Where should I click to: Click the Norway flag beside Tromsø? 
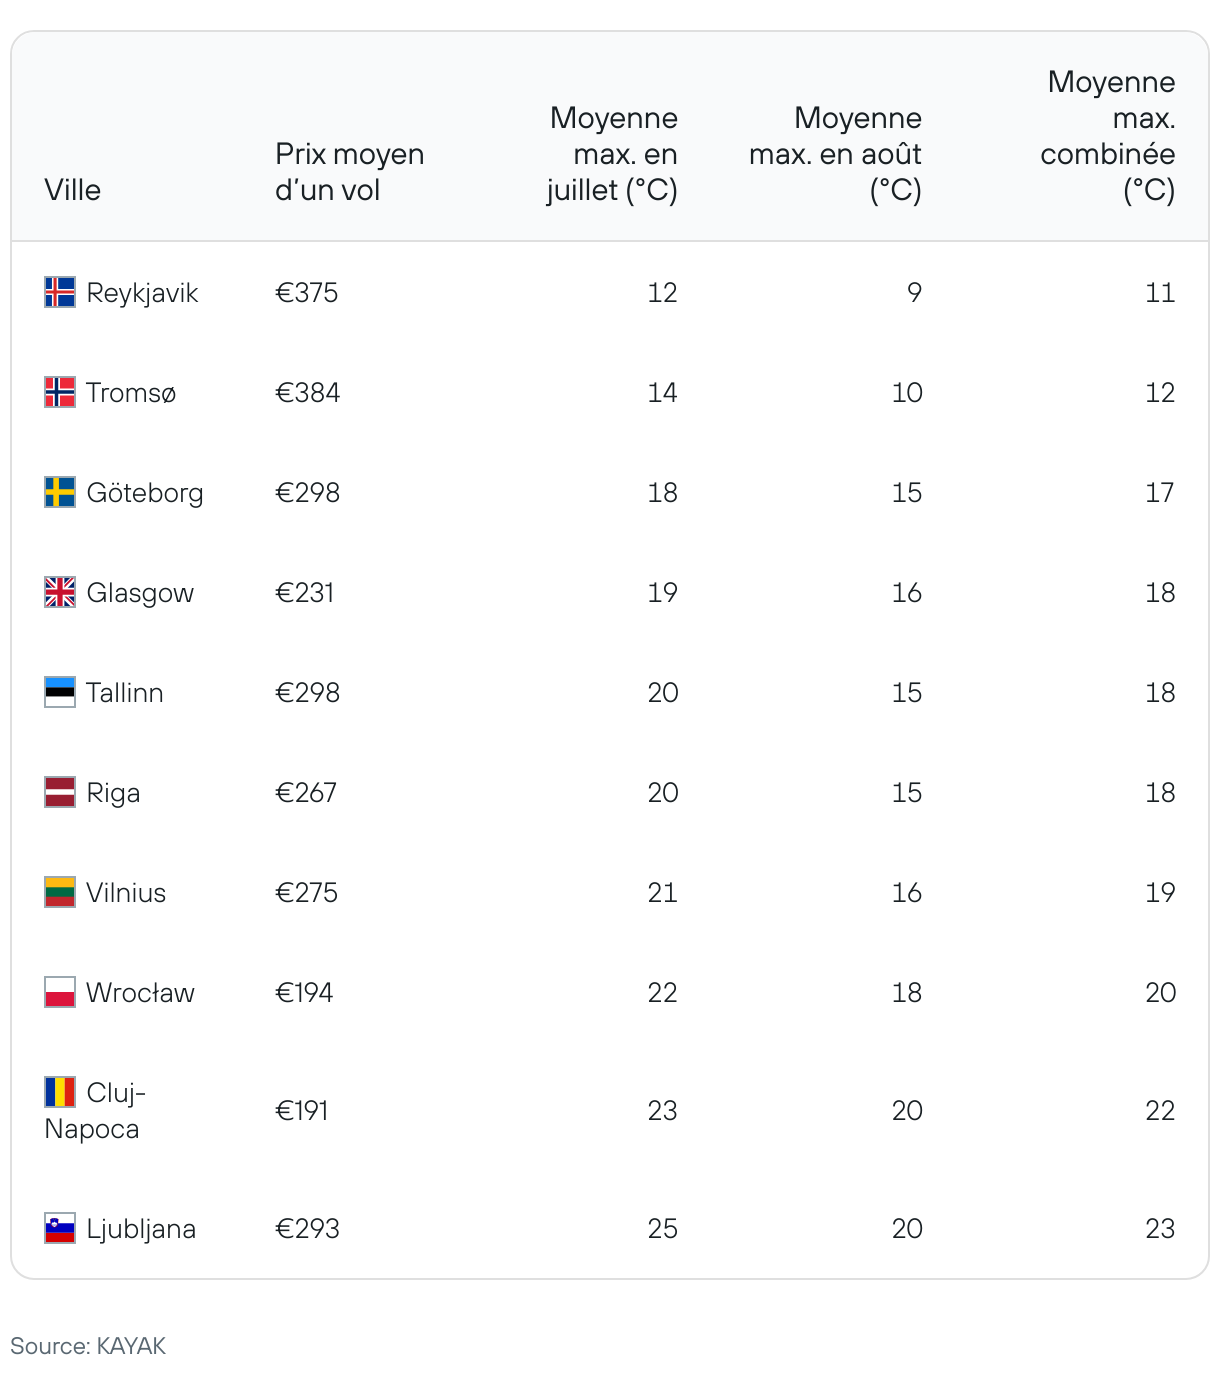tap(60, 392)
